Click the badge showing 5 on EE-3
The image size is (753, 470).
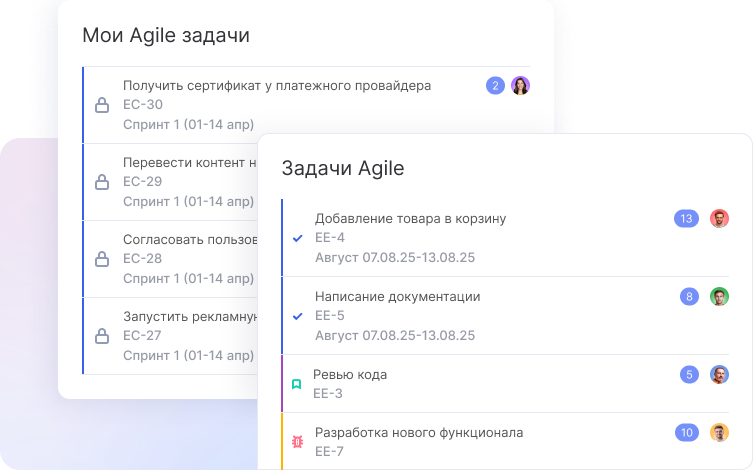click(689, 374)
